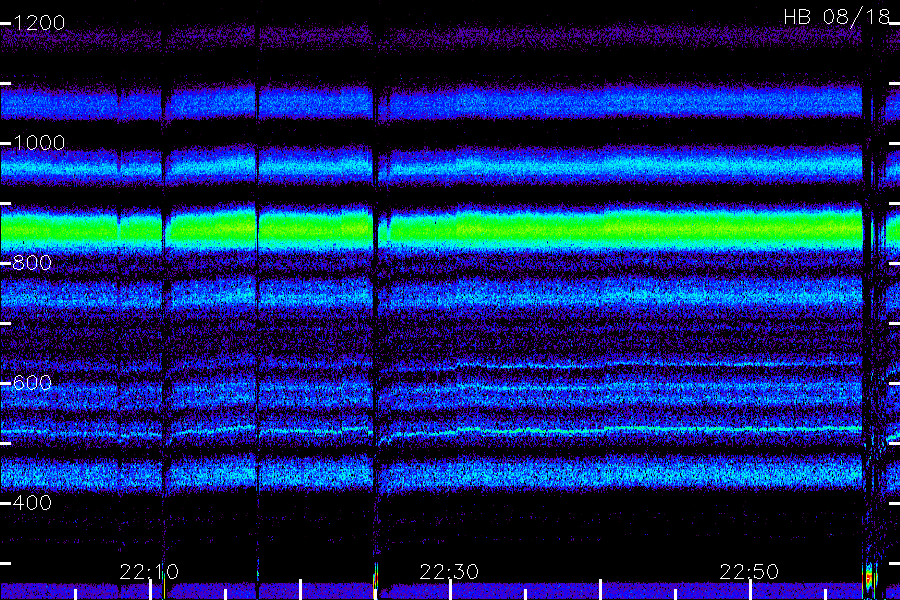Click the 800 frequency axis label
This screenshot has height=600, width=900.
coord(32,263)
